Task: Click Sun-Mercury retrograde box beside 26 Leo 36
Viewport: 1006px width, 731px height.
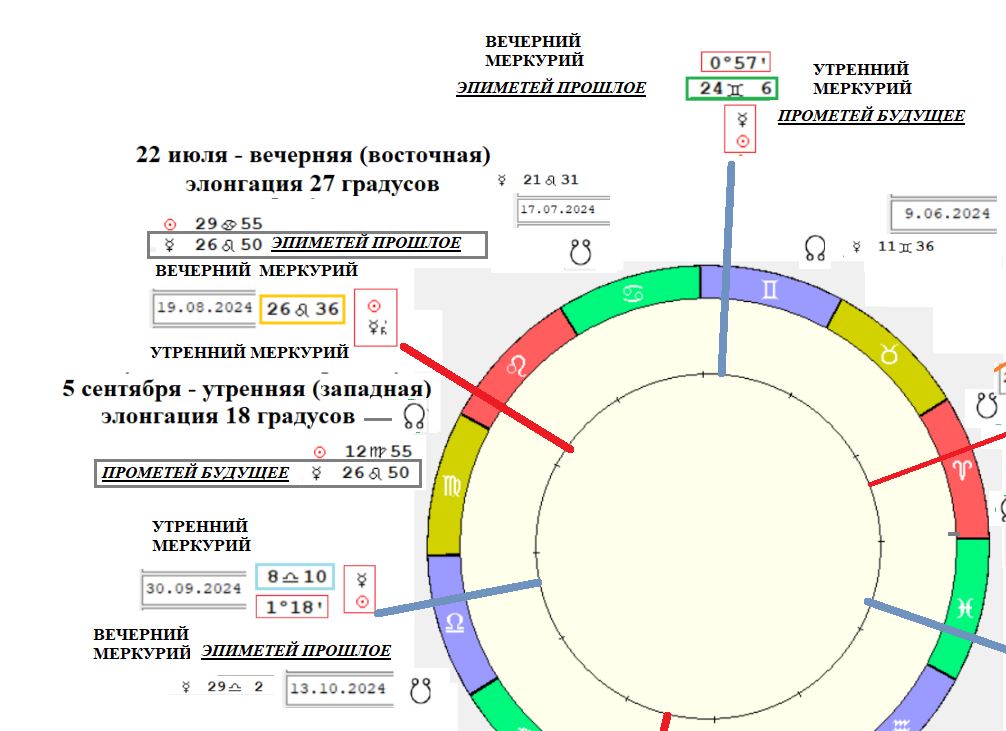Action: click(x=376, y=318)
